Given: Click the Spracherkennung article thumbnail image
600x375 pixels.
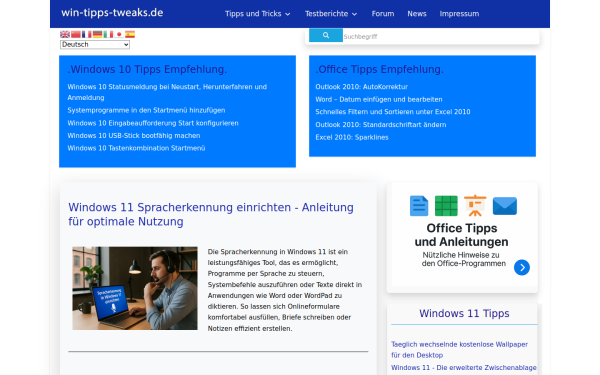Looking at the screenshot, I should pos(135,288).
